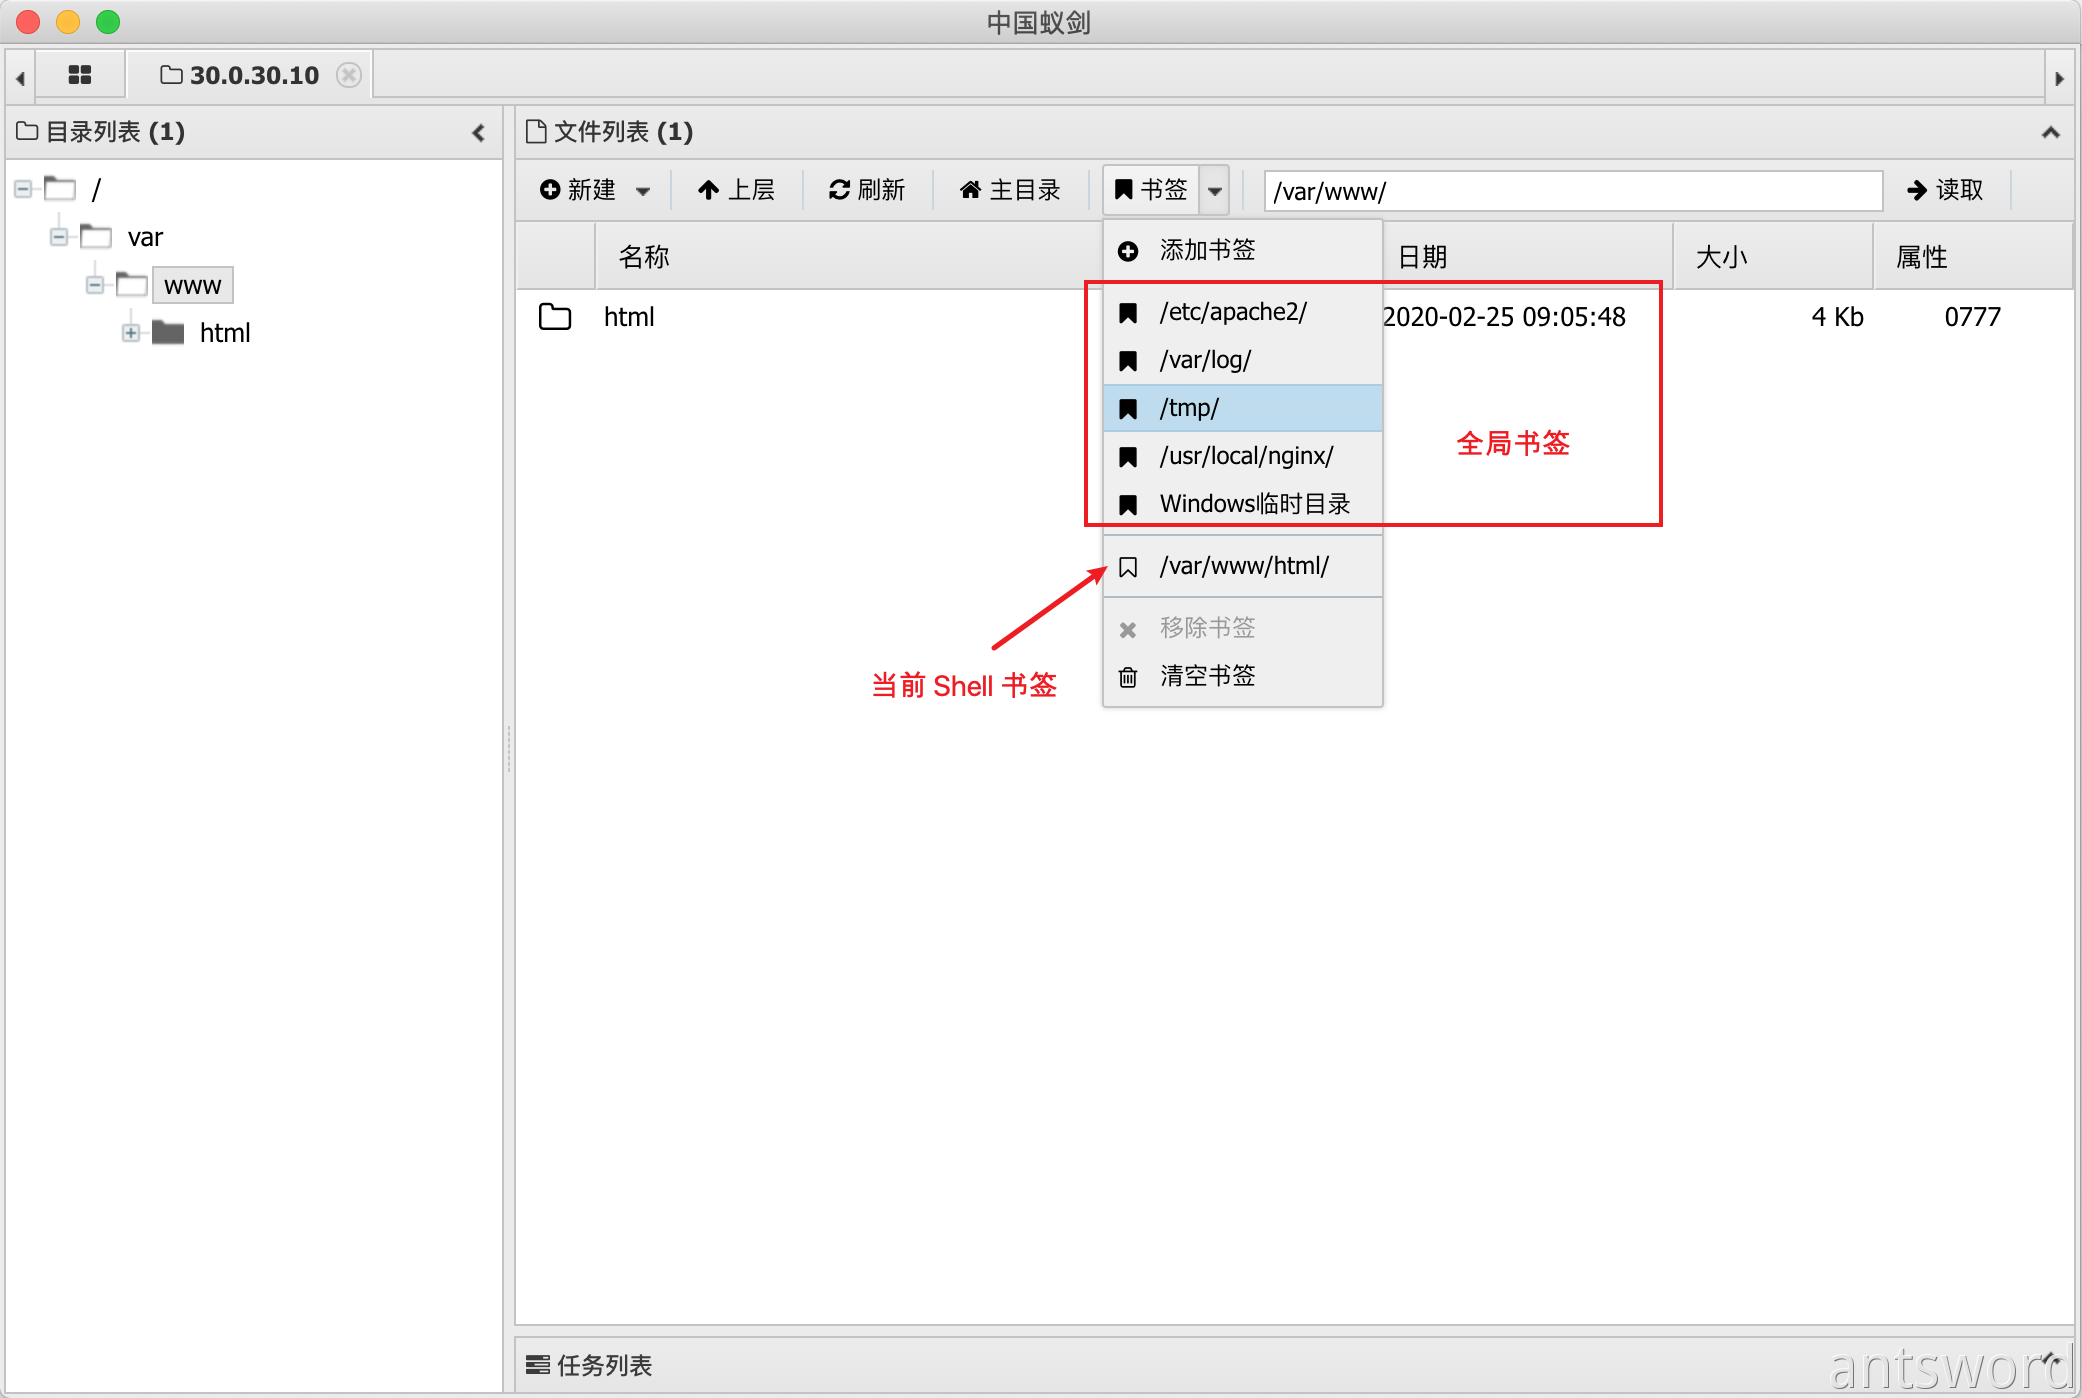Collapse the 目录列表 panel arrow
Viewport: 2082px width, 1398px height.
pos(478,132)
